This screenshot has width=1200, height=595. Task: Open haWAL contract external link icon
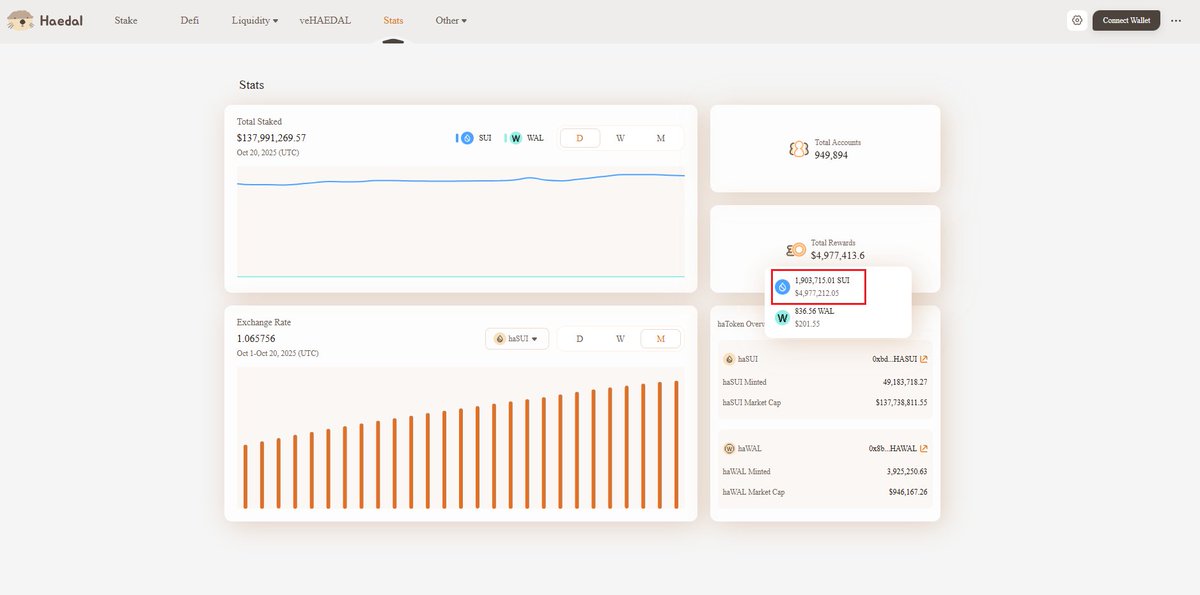924,449
